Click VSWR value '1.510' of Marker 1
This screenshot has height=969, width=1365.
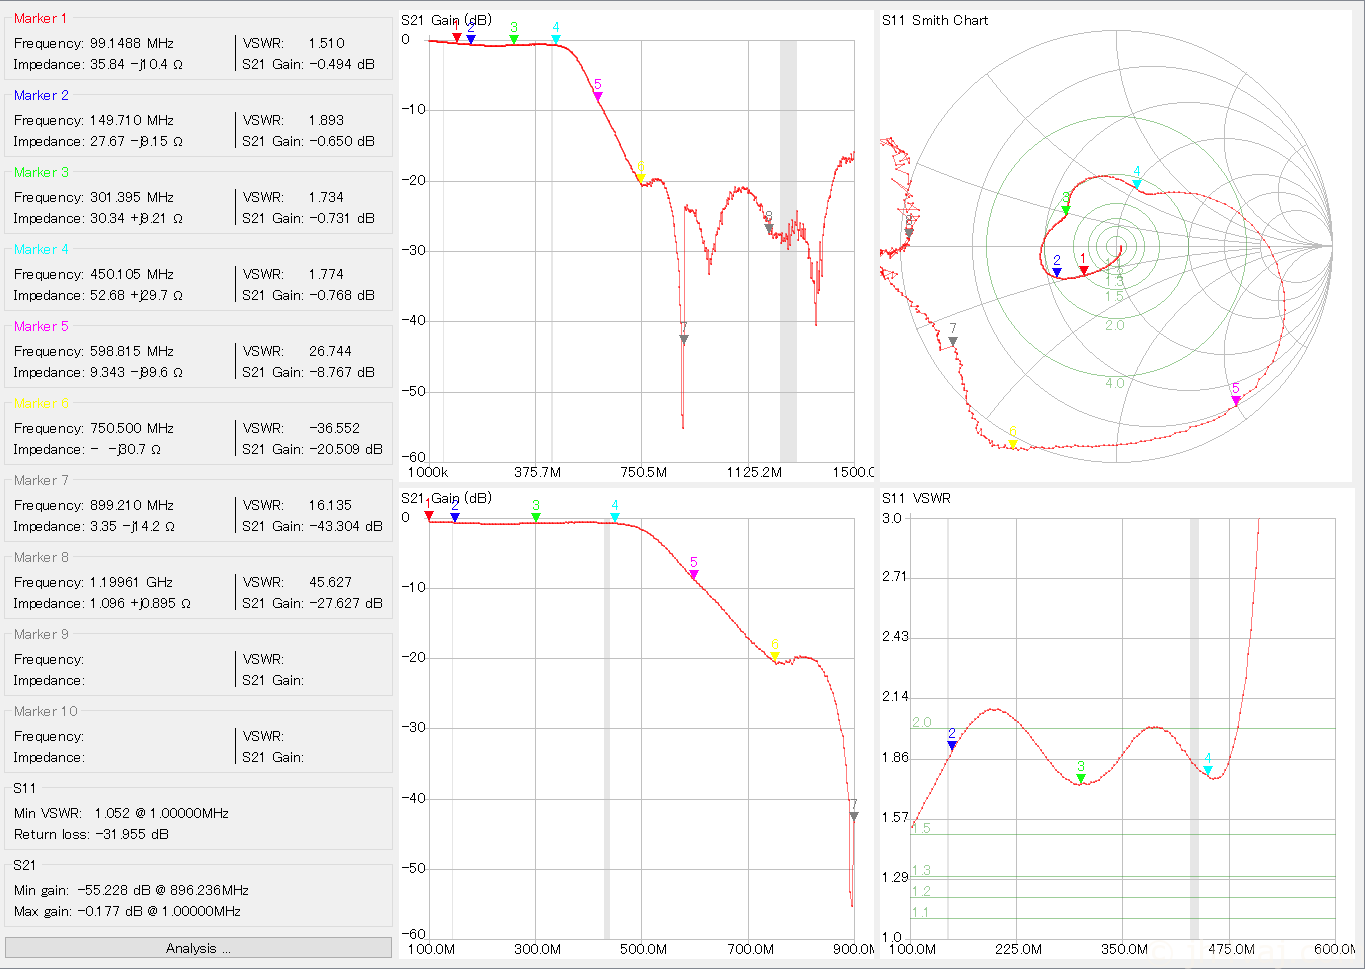tap(327, 43)
